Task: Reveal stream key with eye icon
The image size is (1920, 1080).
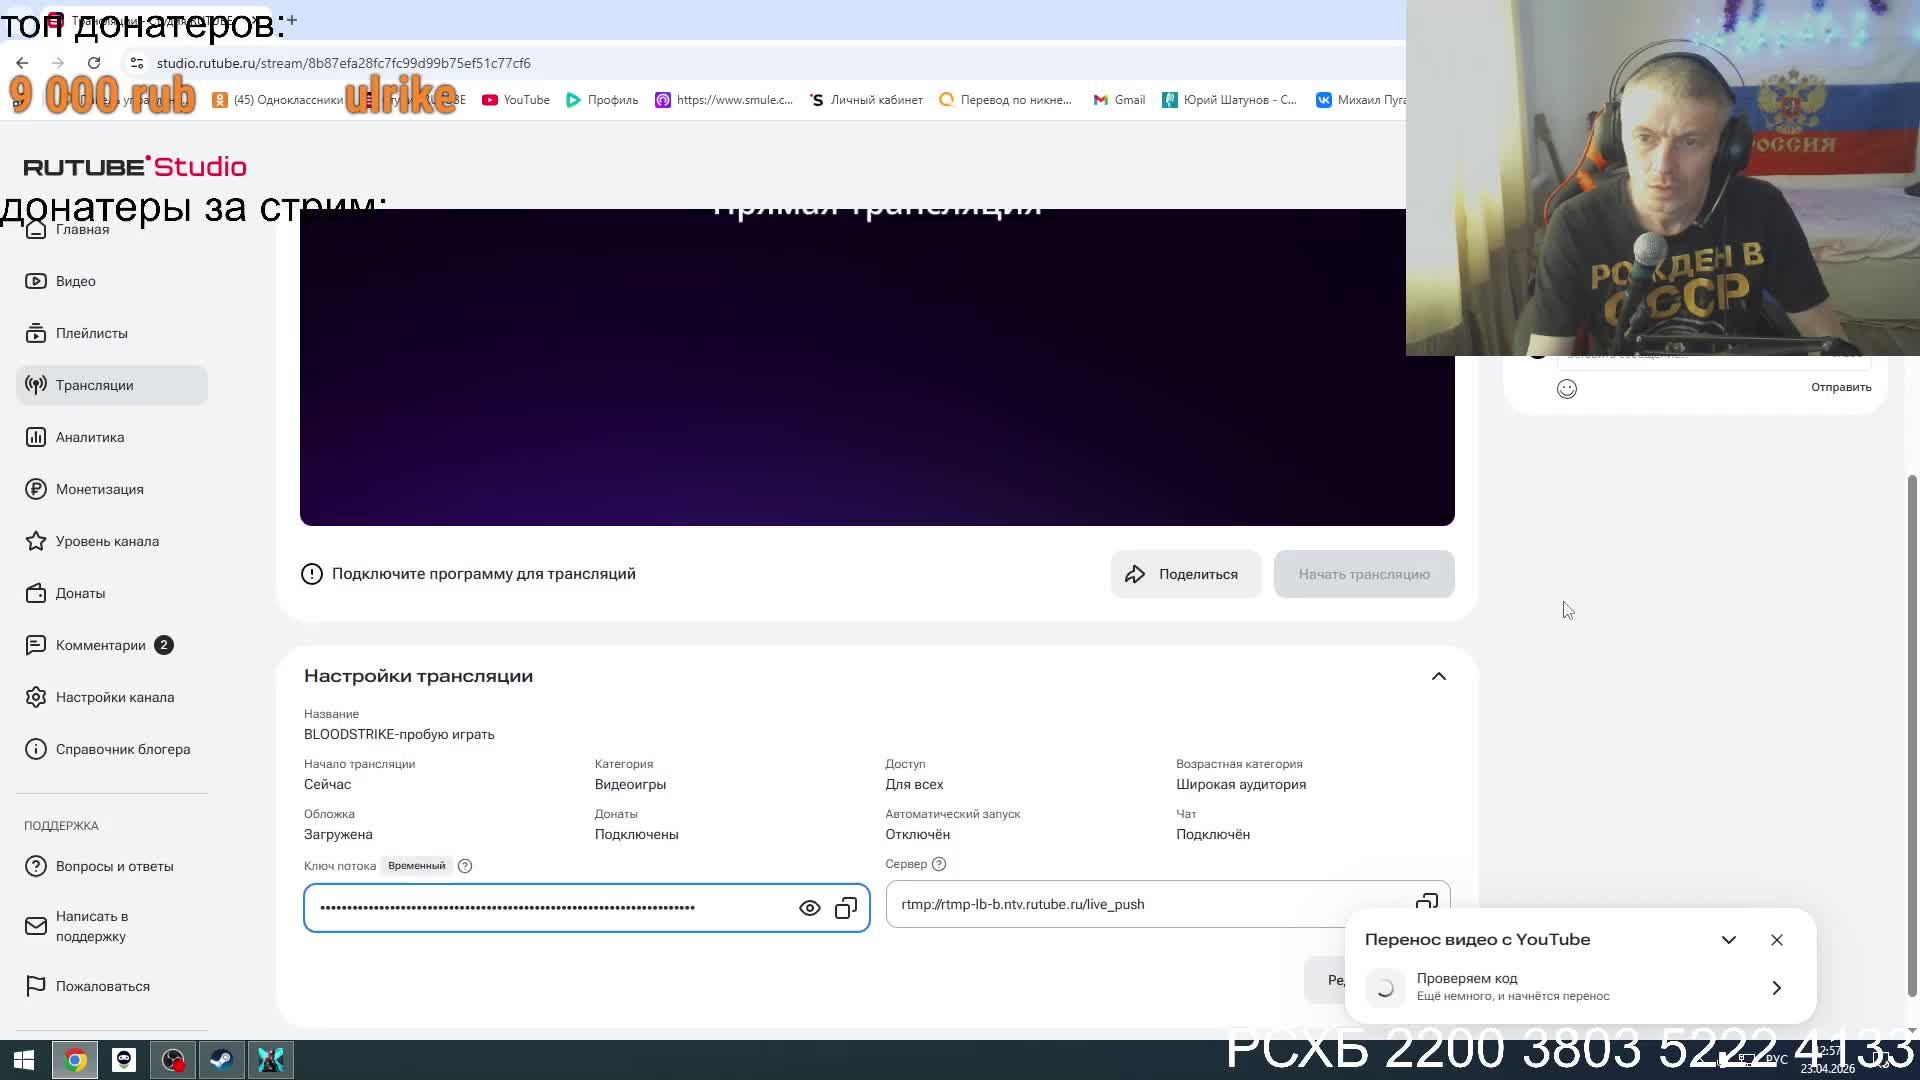Action: [x=809, y=908]
